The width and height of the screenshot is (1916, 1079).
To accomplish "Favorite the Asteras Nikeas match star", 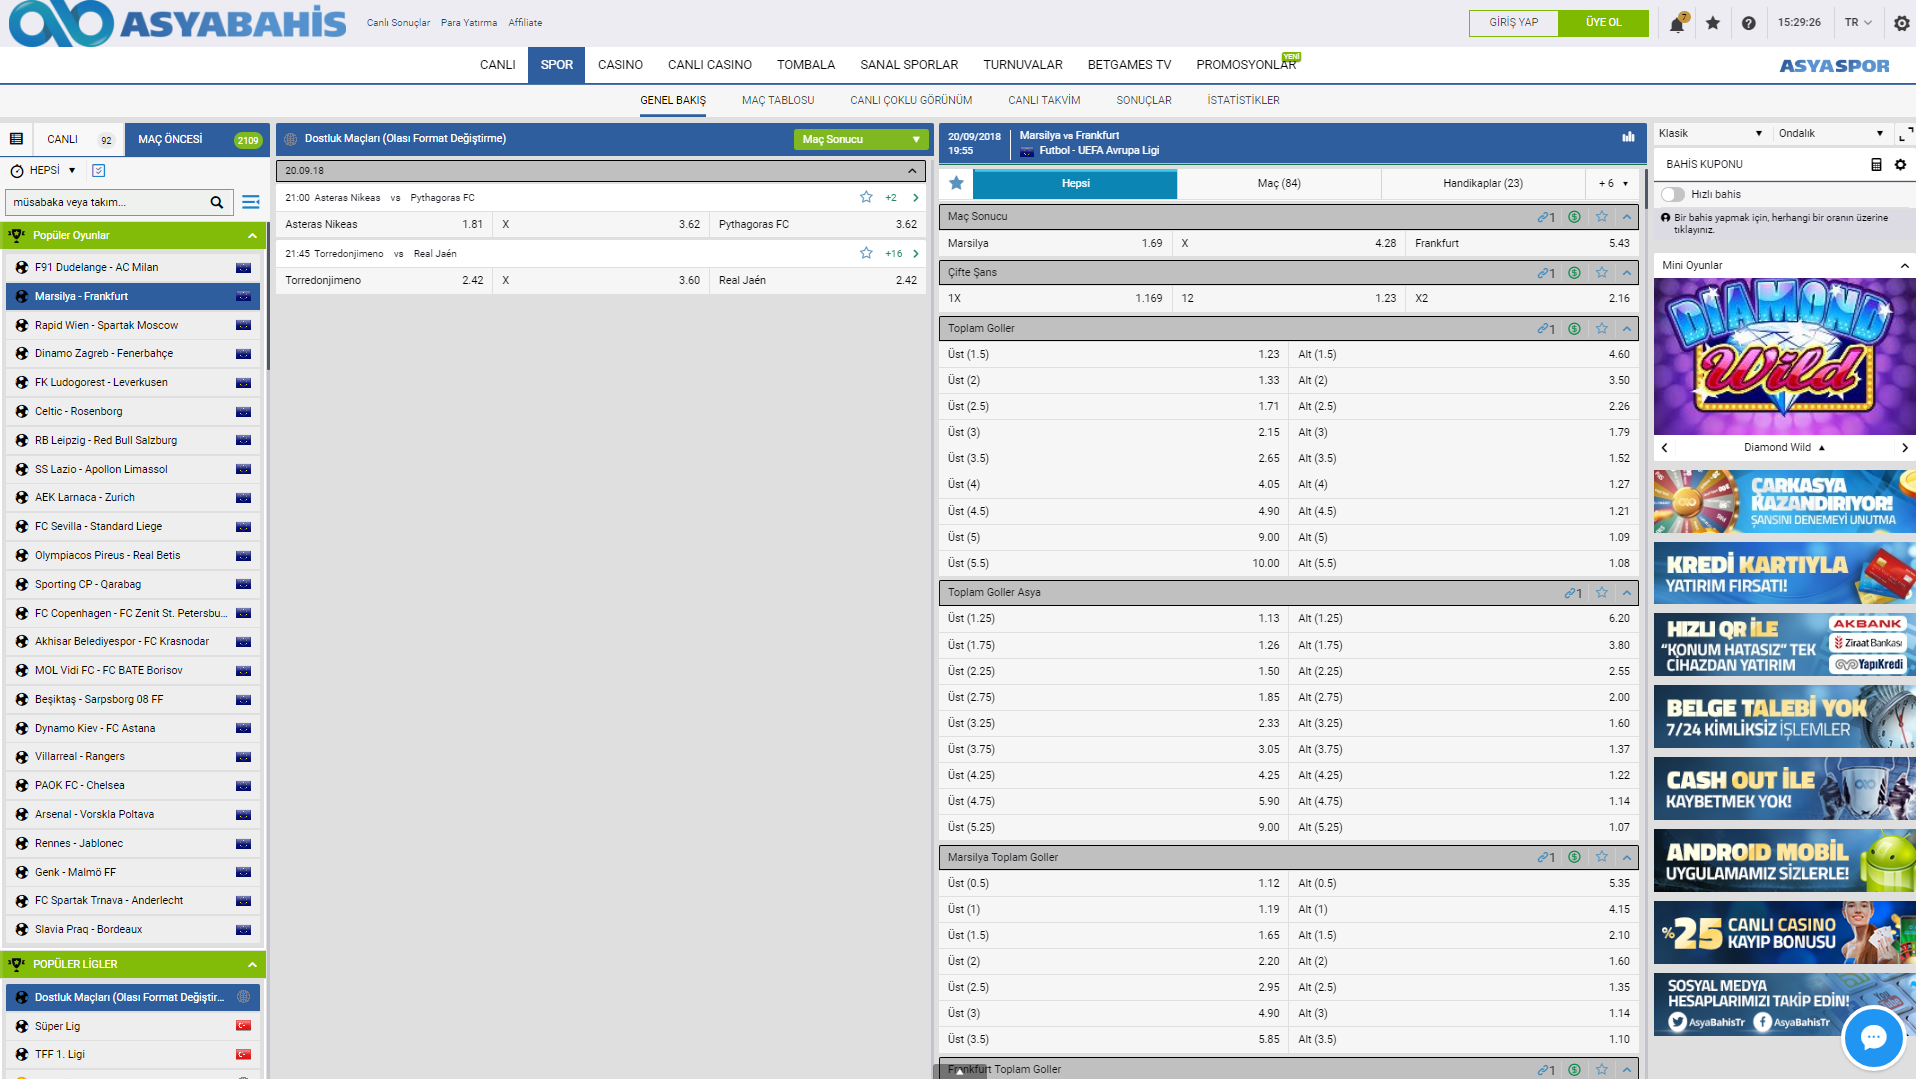I will [866, 198].
